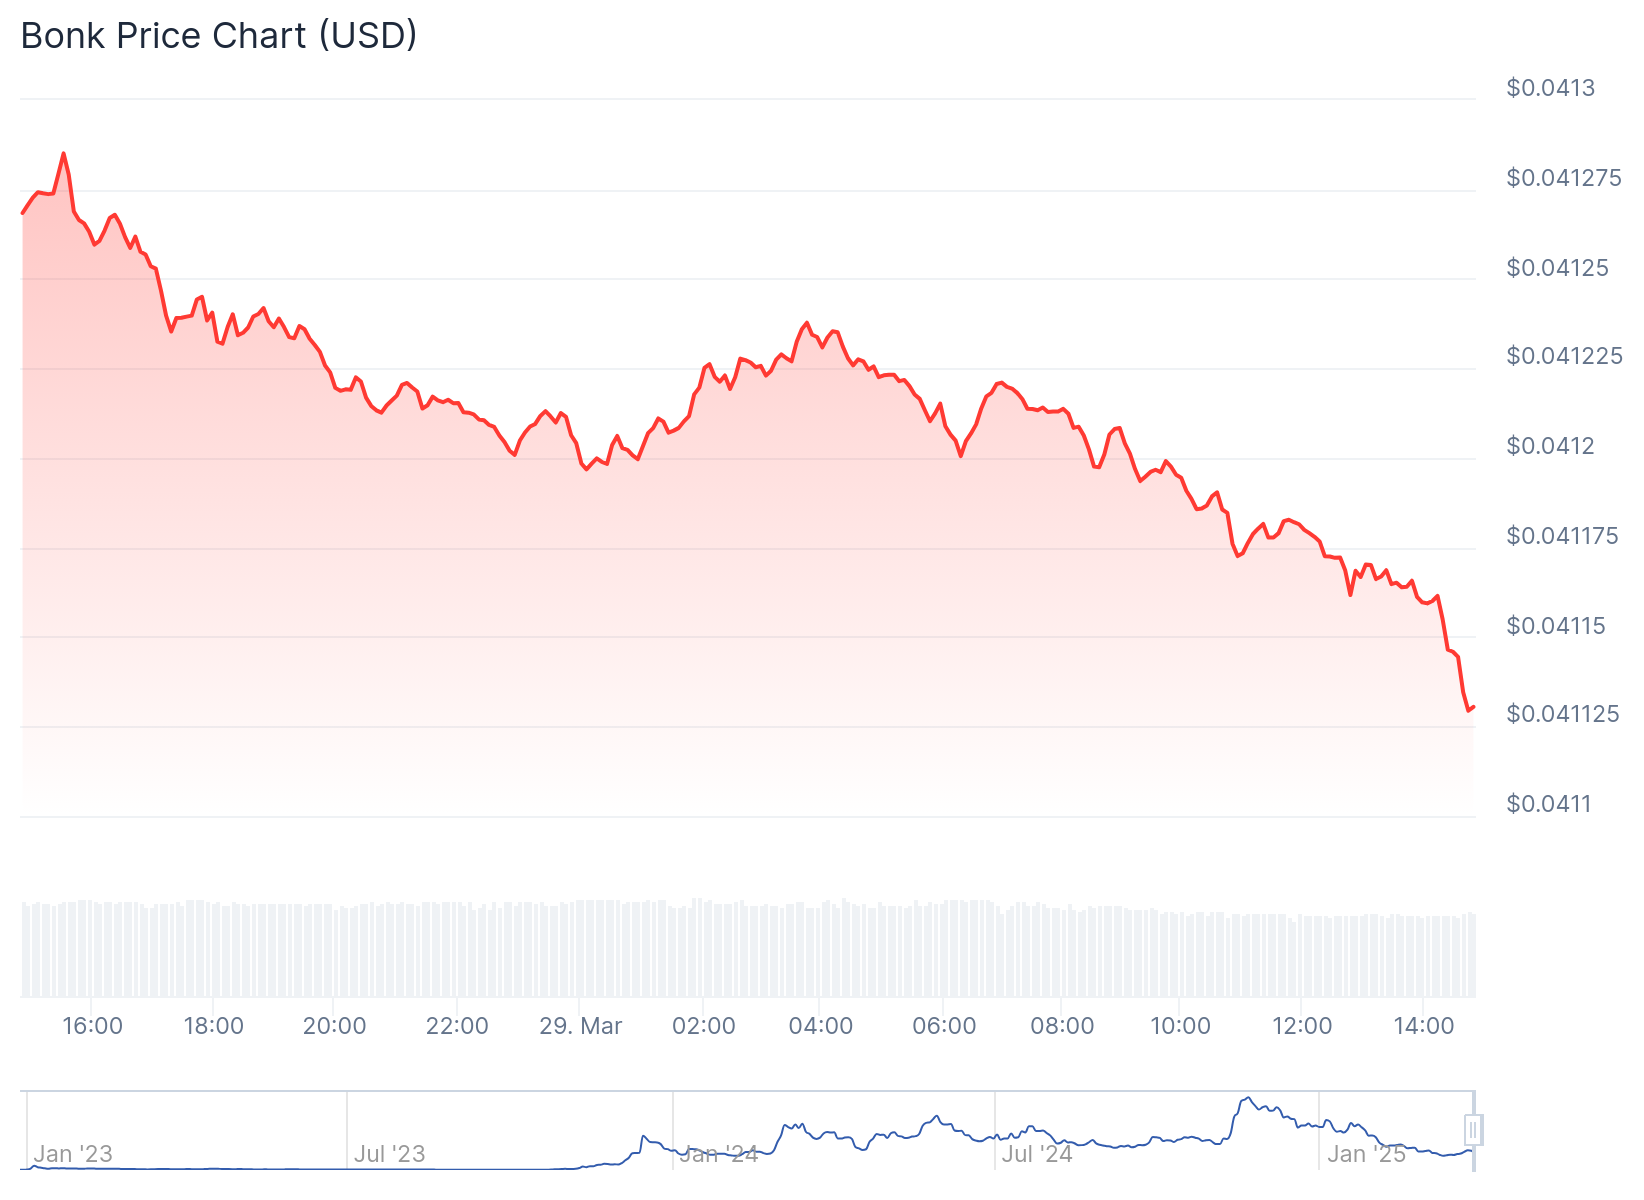Click Jan '25 label in navigator timeline
1644x1200 pixels.
coord(1366,1154)
